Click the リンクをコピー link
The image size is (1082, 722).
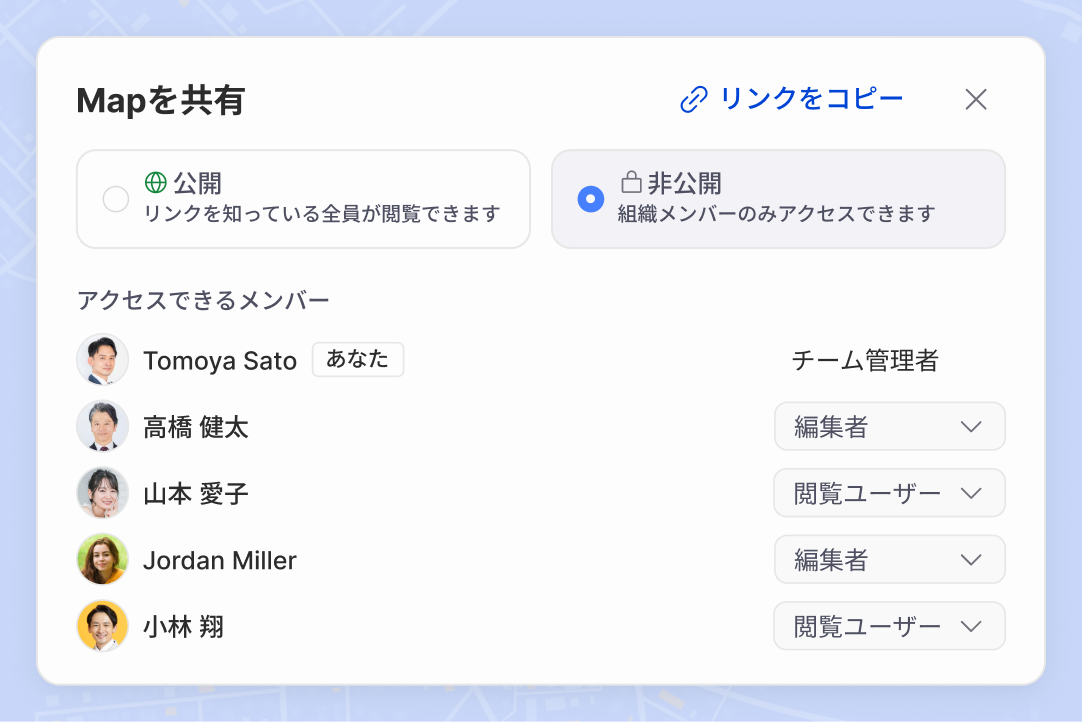coord(811,99)
